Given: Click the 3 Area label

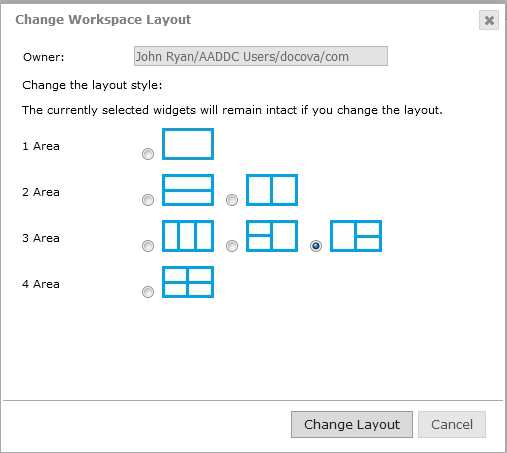Looking at the screenshot, I should tap(41, 238).
